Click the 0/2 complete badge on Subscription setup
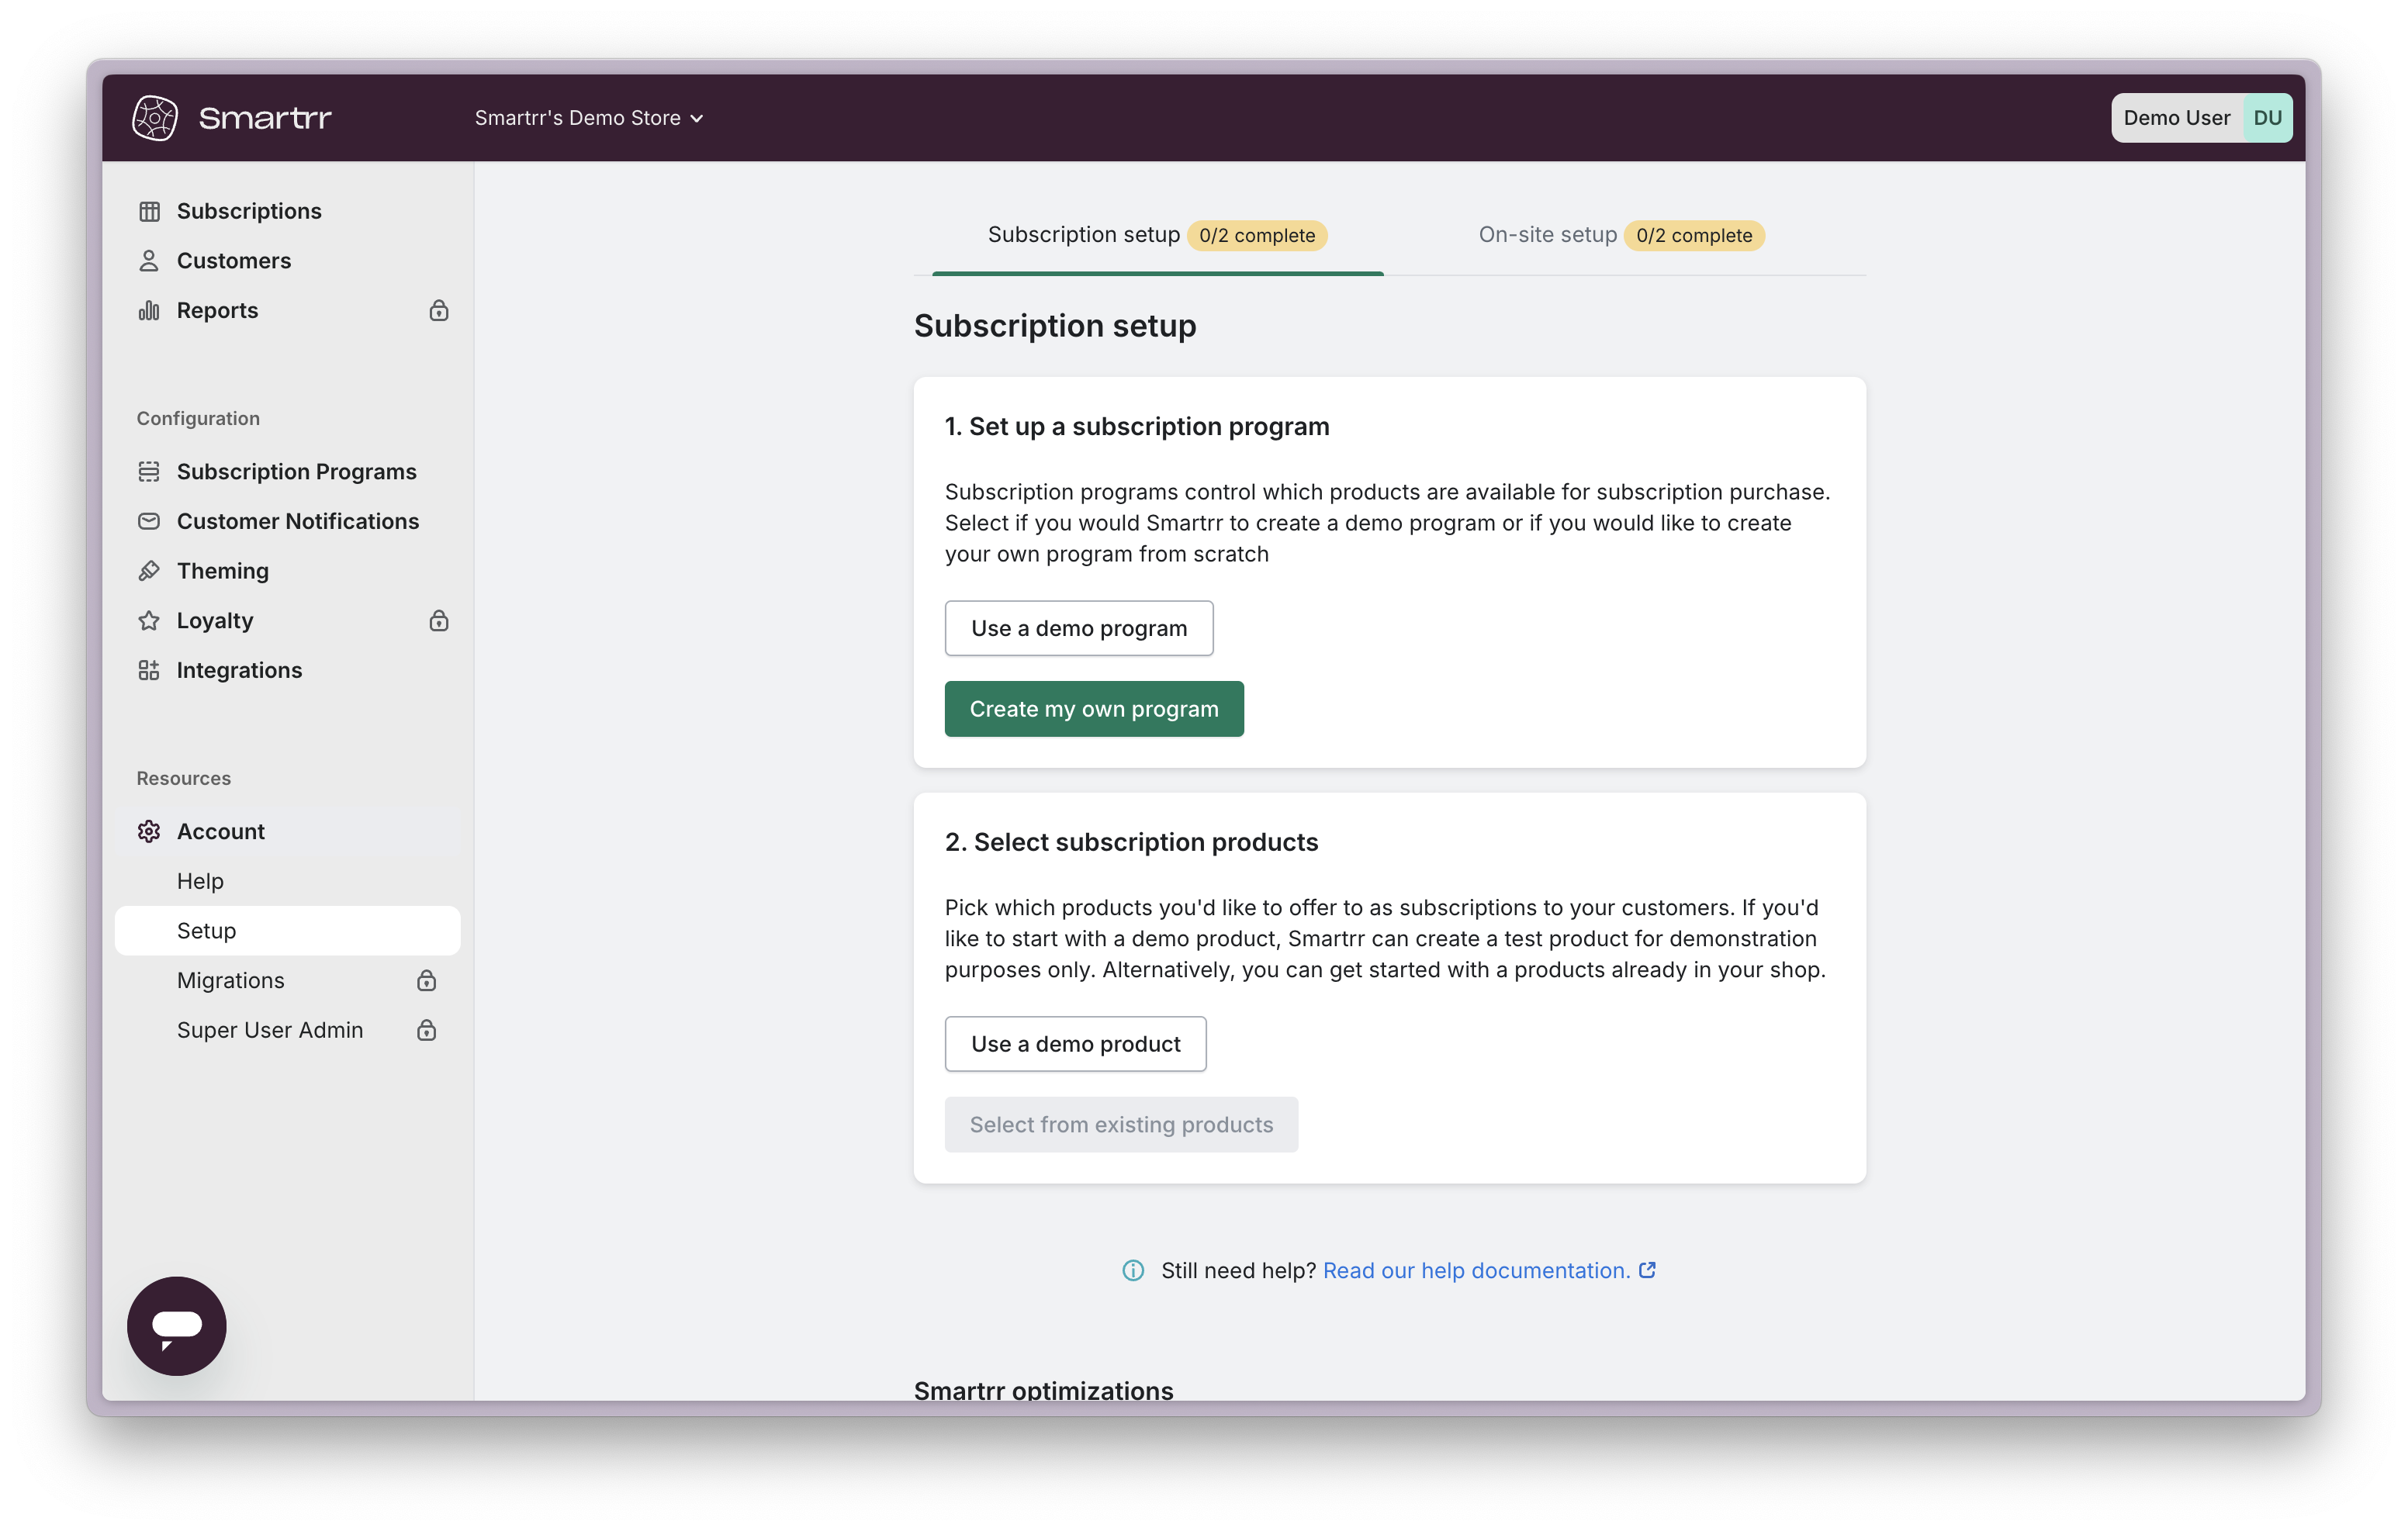The height and width of the screenshot is (1531, 2408). 1257,235
